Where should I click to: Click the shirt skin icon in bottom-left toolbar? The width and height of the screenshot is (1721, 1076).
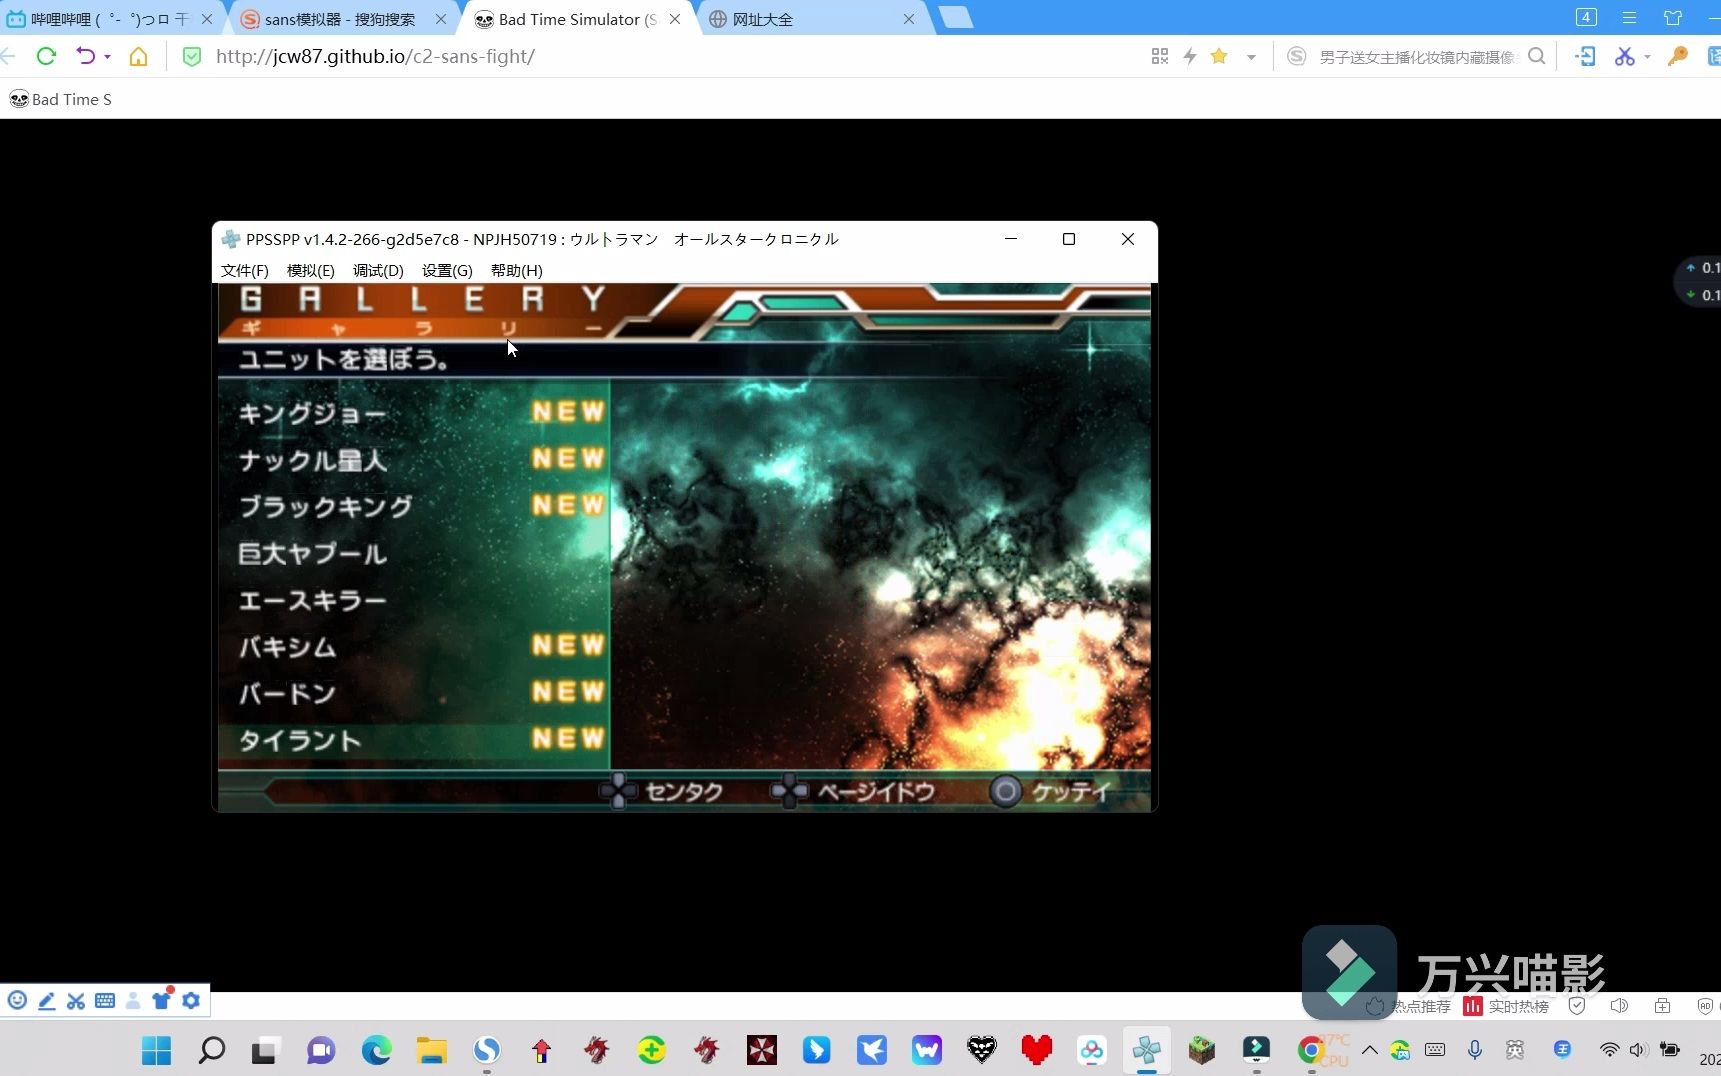click(162, 1000)
